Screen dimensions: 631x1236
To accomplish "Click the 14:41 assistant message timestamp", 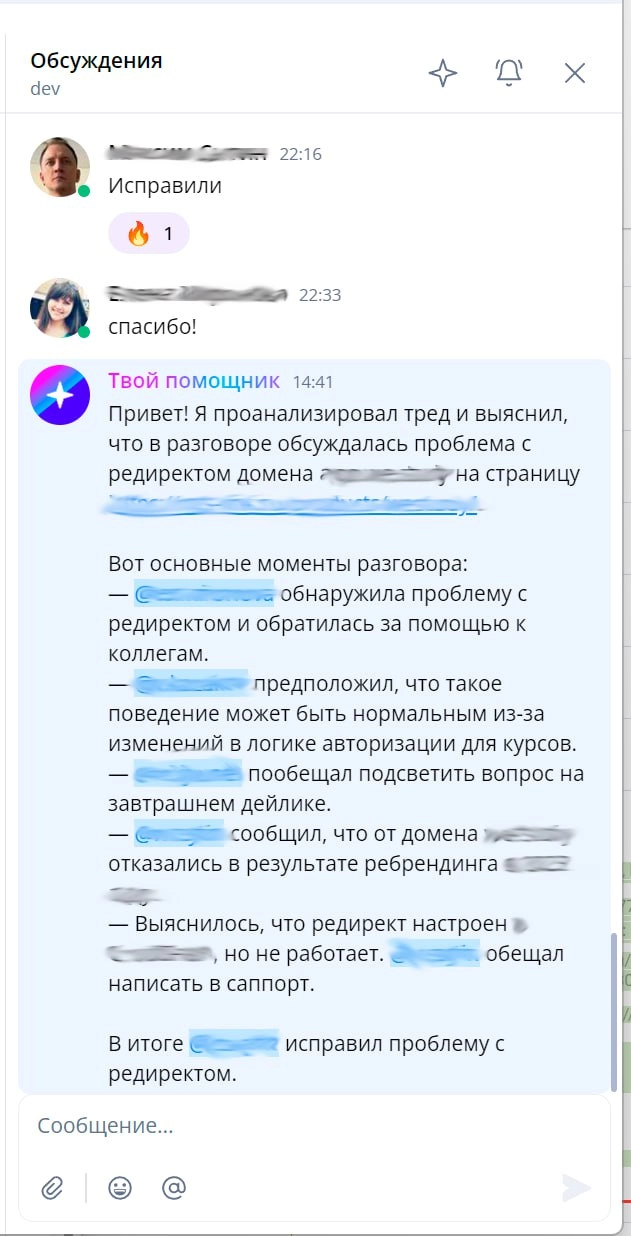I will [313, 382].
